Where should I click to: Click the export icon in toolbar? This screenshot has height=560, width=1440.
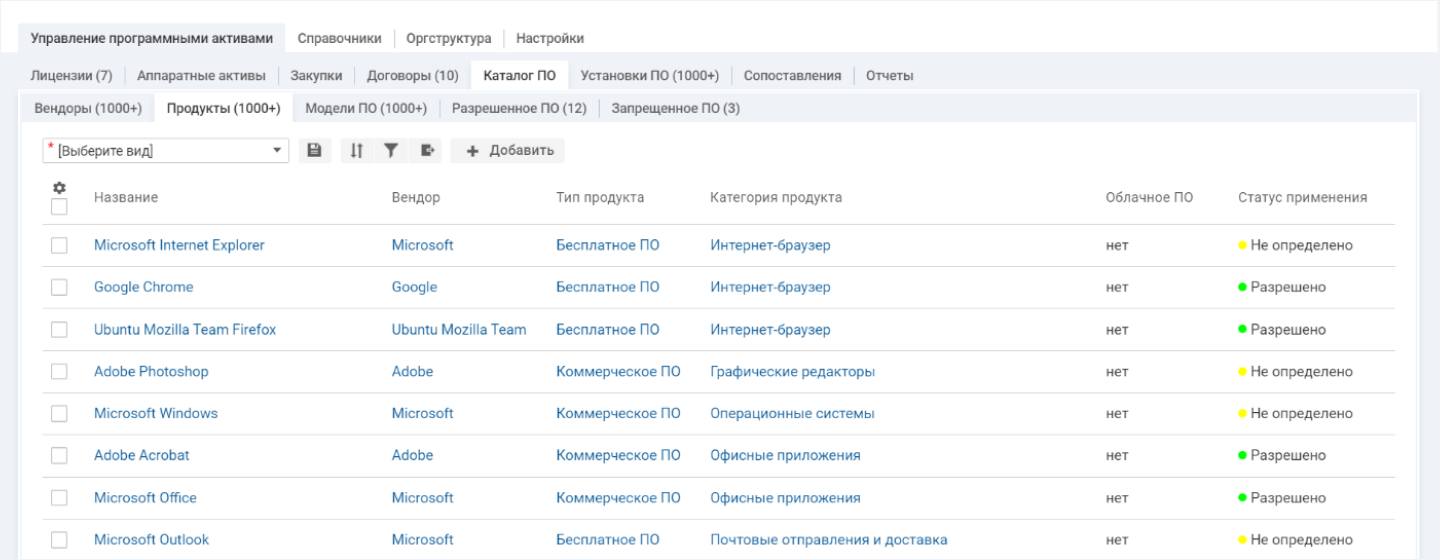tap(427, 150)
